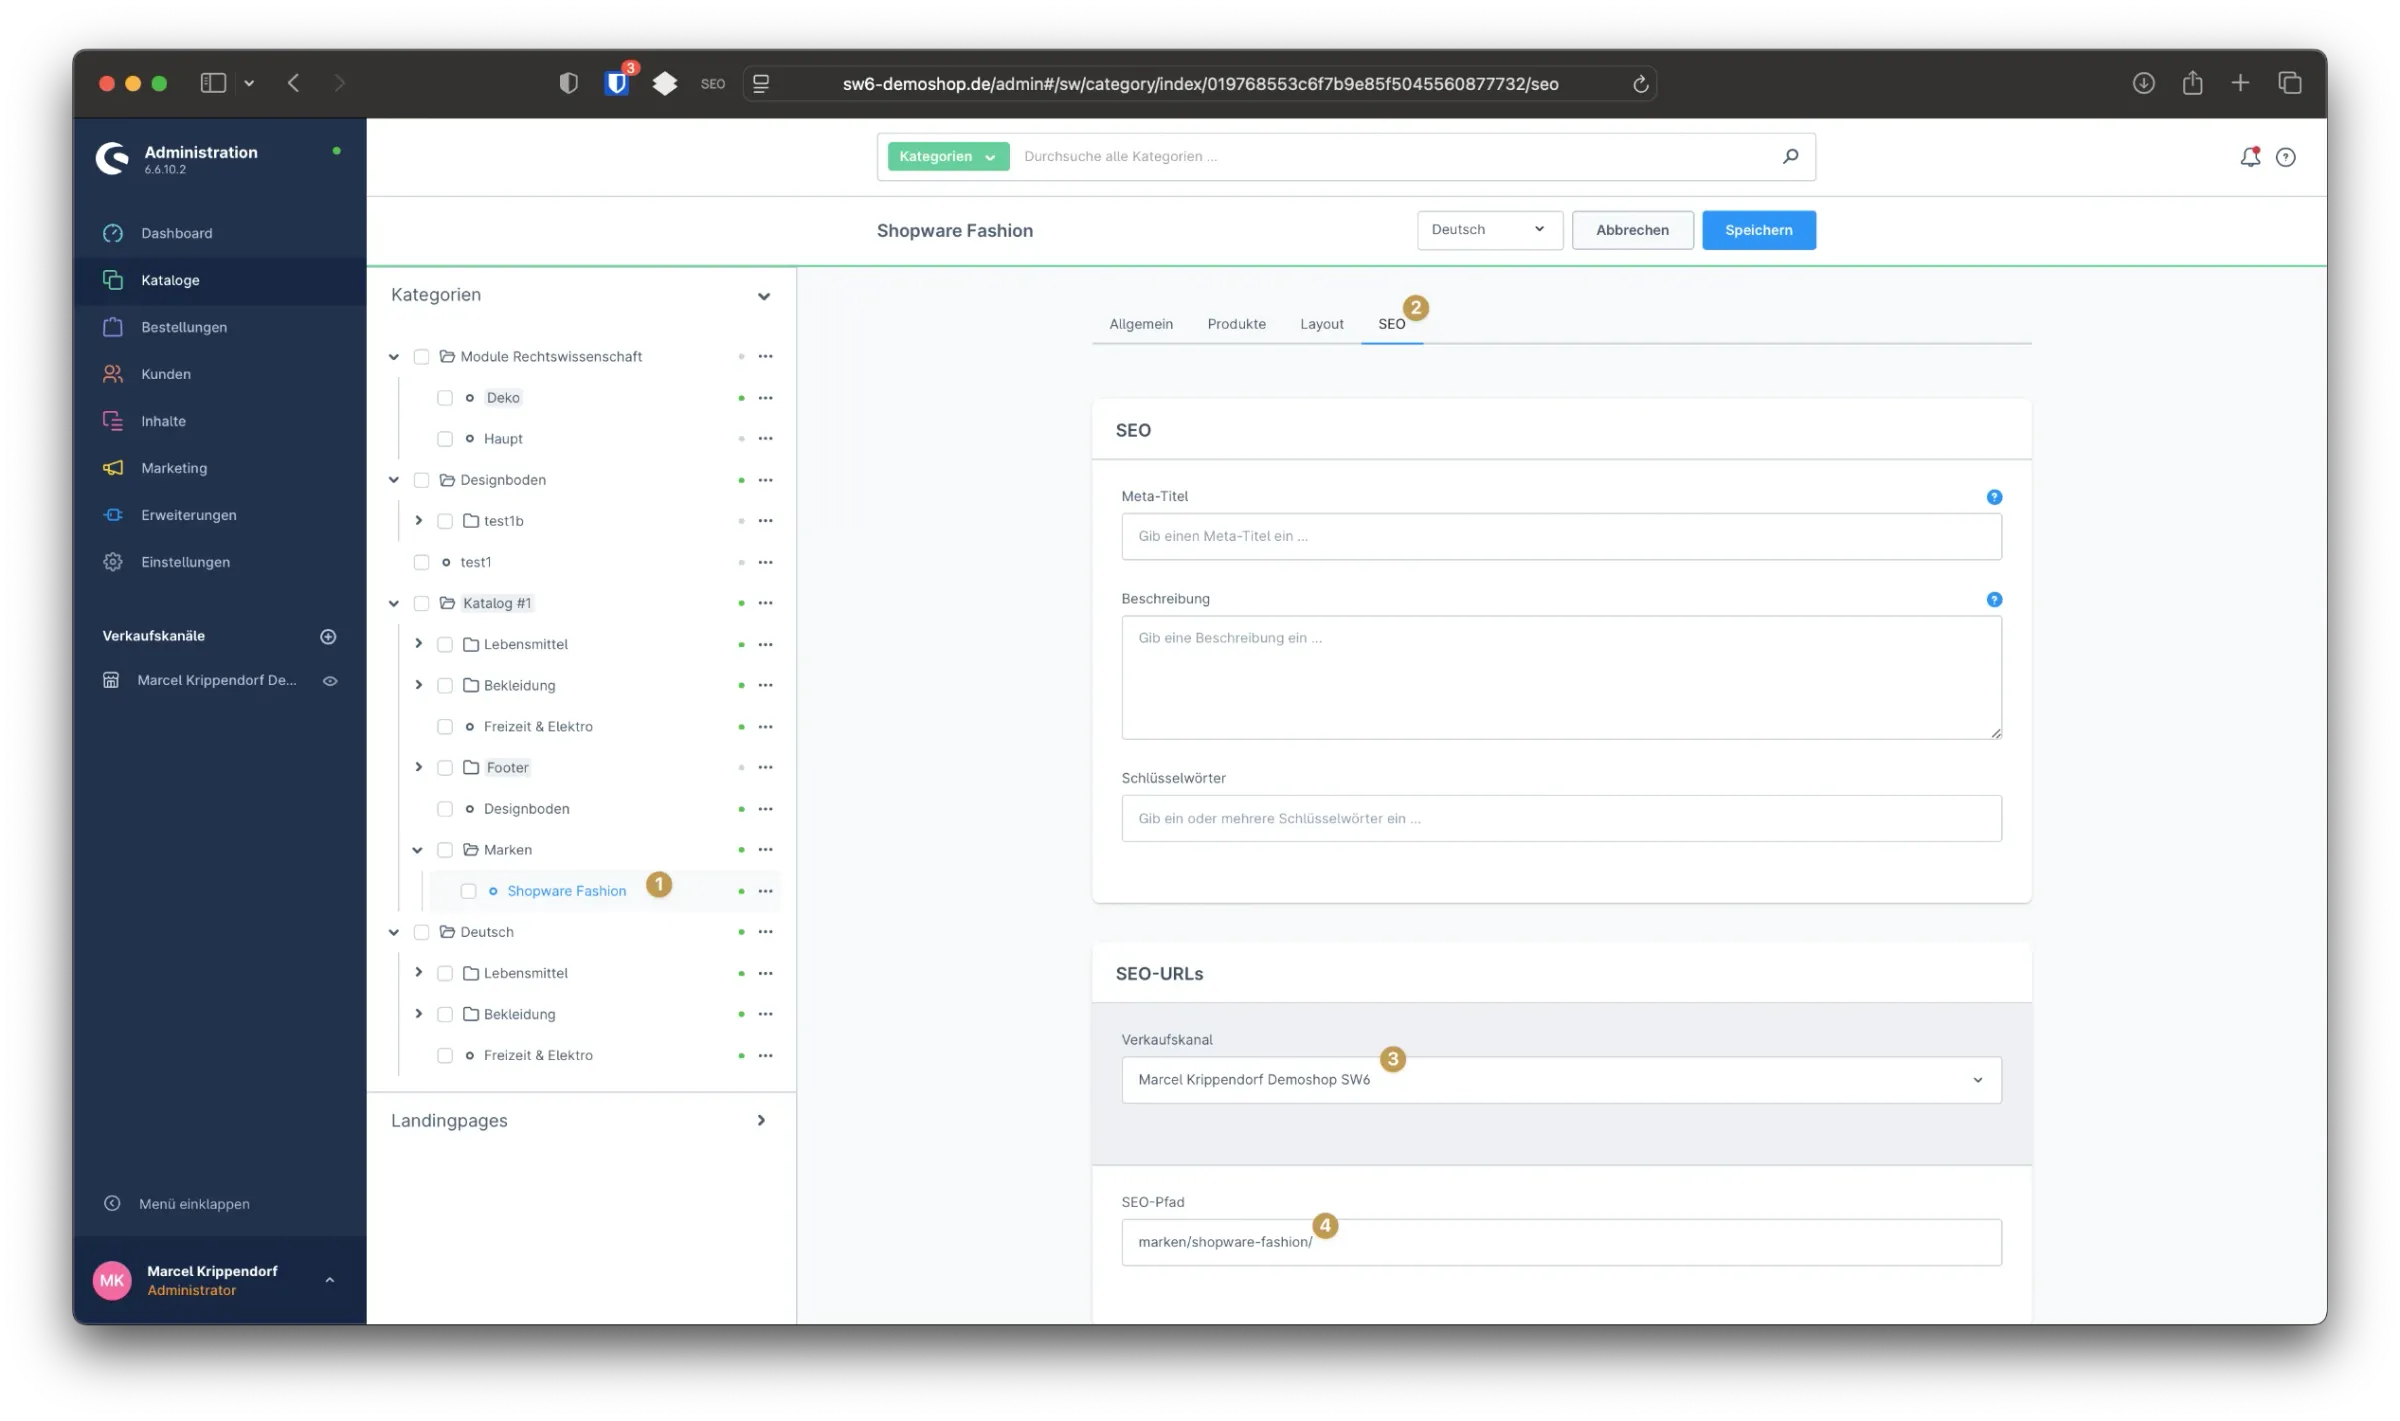This screenshot has width=2400, height=1421.
Task: Tick the Freizeit & Elektro checkbox under Katalog #1
Action: [445, 727]
